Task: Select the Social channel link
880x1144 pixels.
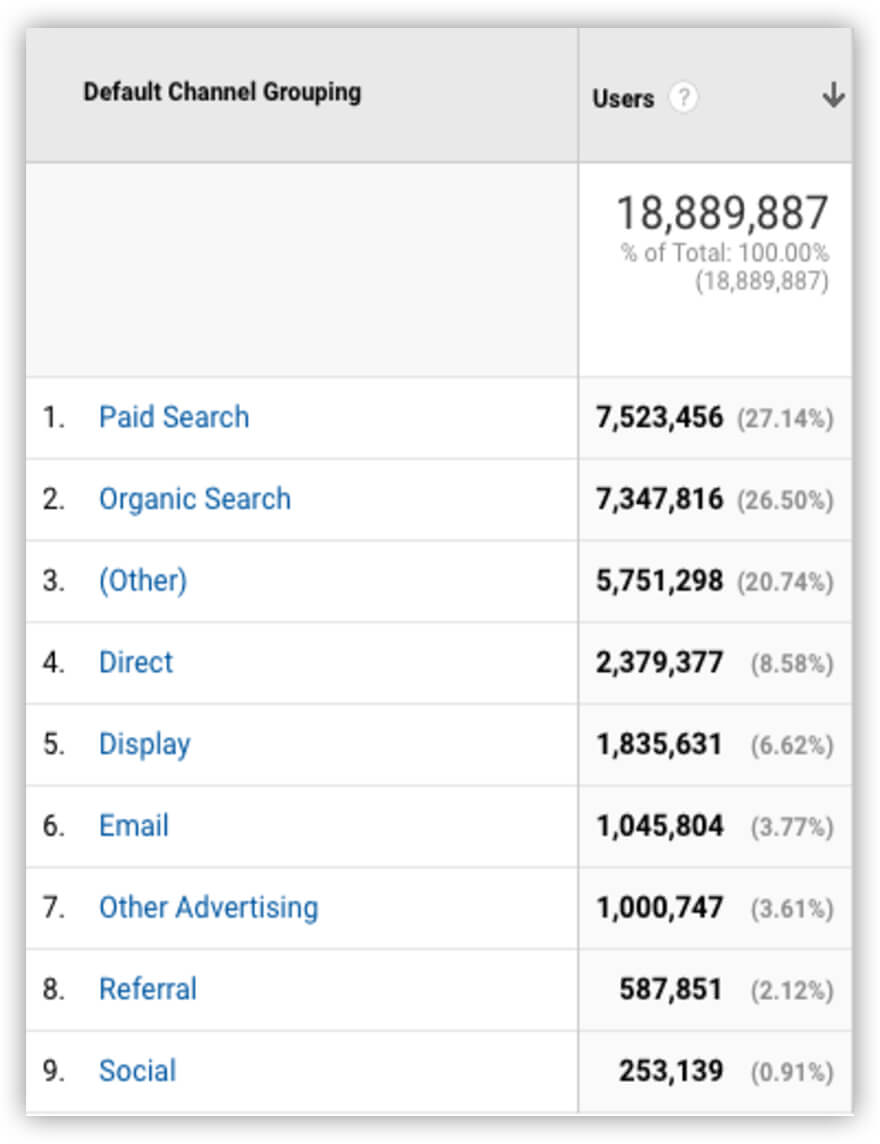Action: point(138,1071)
